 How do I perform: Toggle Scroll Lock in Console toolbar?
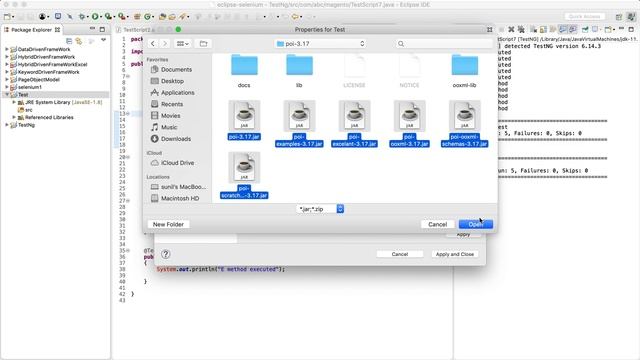543,29
